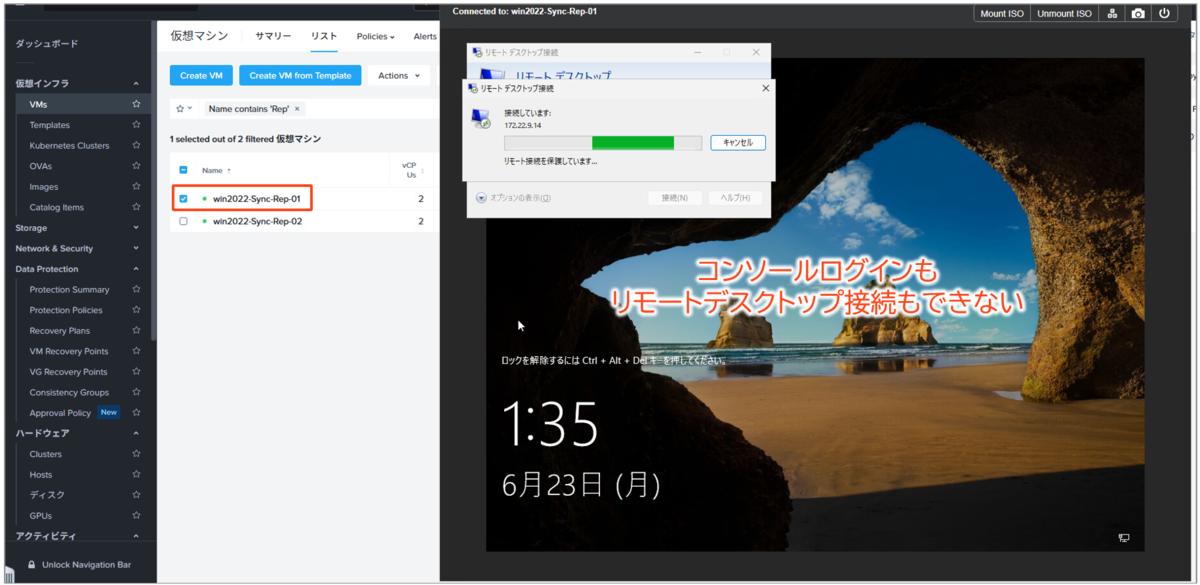Open Approval Policy in the sidebar

[x=60, y=412]
